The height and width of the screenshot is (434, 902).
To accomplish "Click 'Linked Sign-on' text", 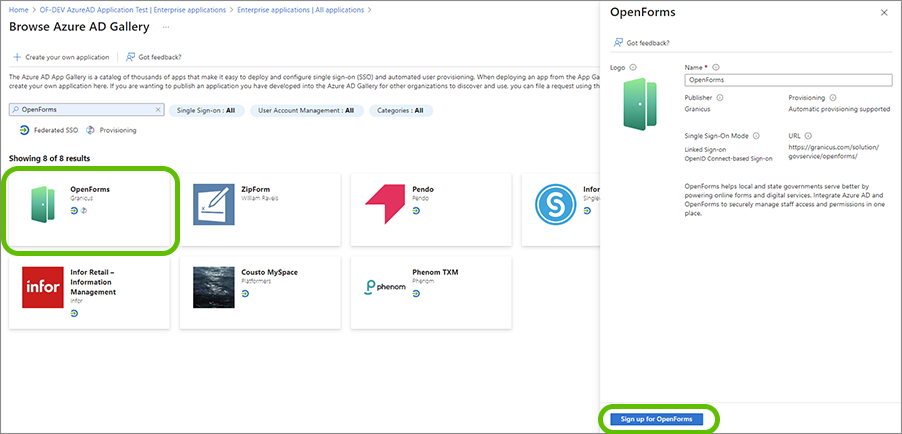I will (705, 149).
